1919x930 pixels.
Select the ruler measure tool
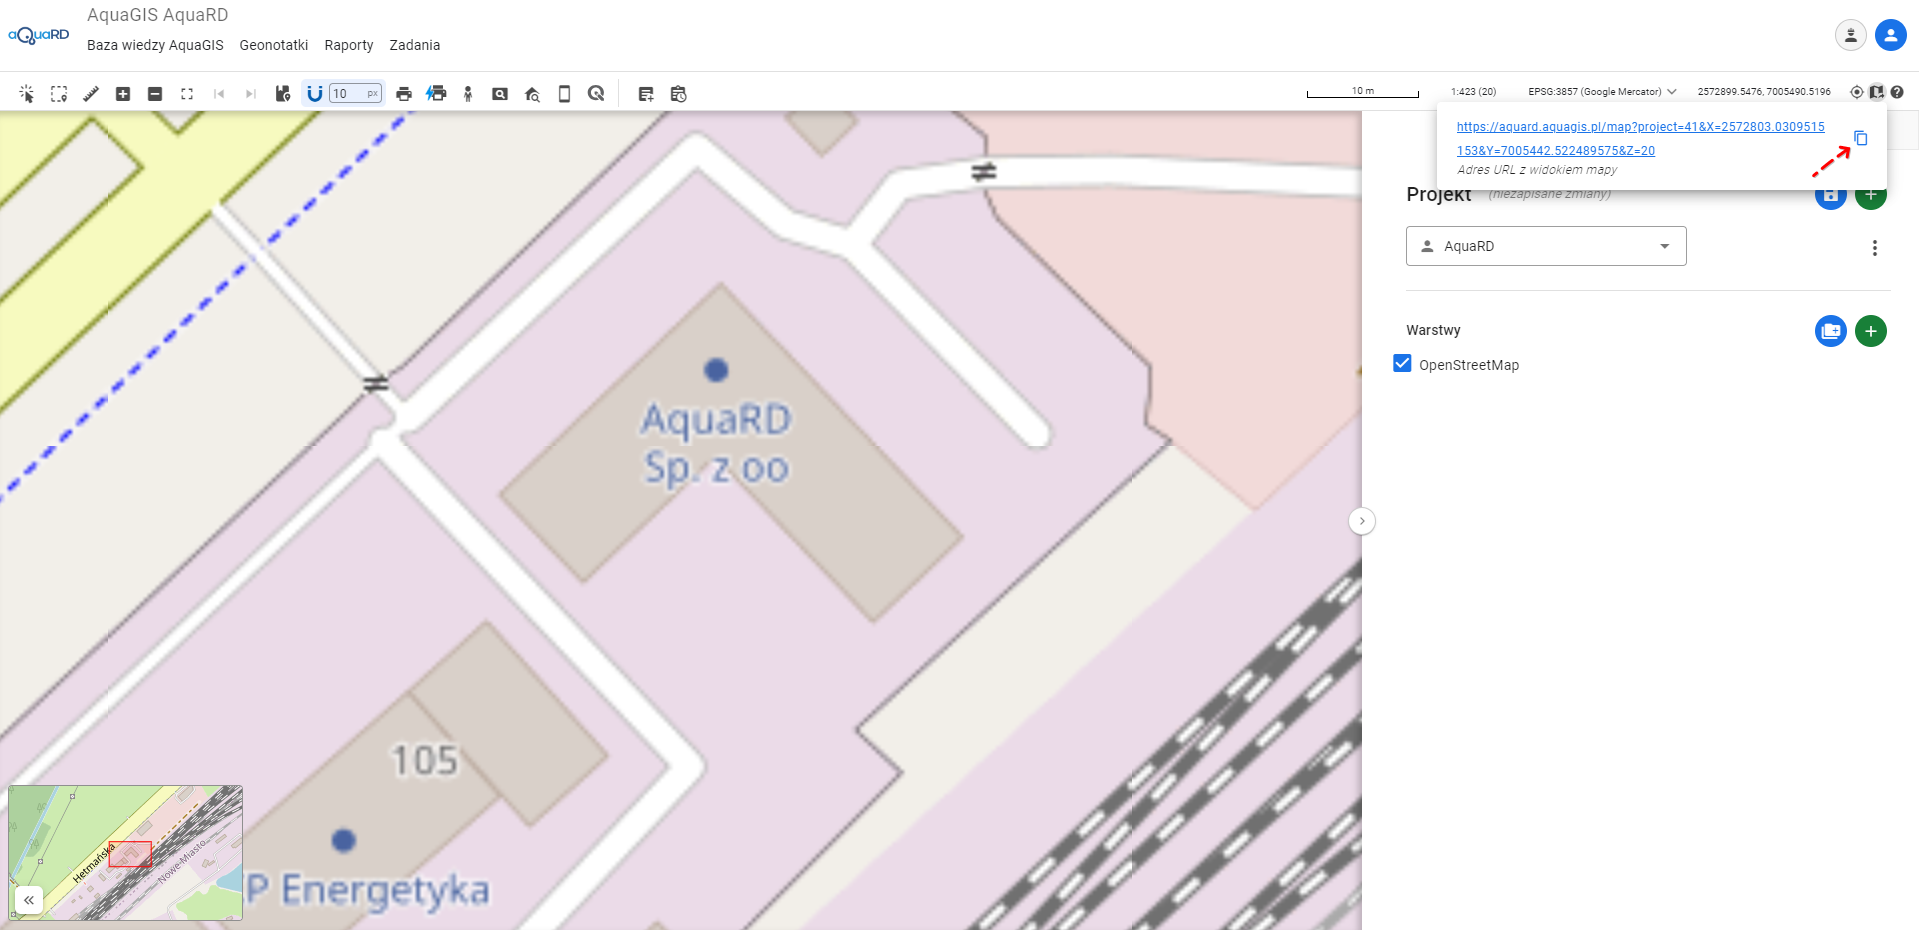(91, 94)
